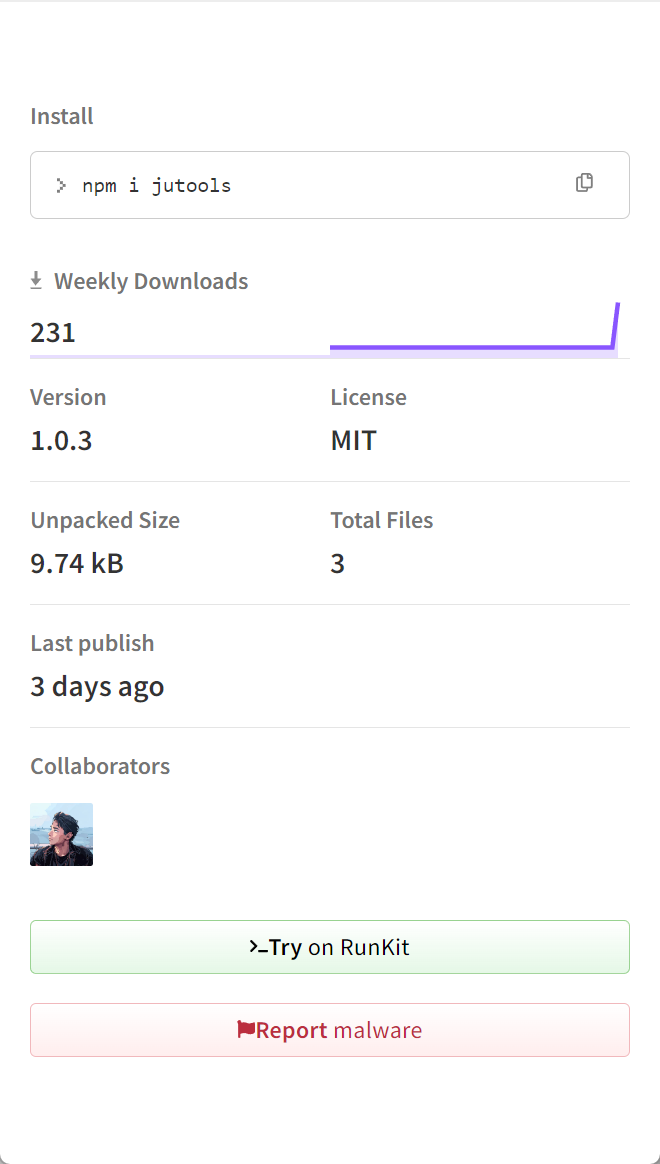Click the flag icon on Report malware
660x1164 pixels.
coord(245,1029)
